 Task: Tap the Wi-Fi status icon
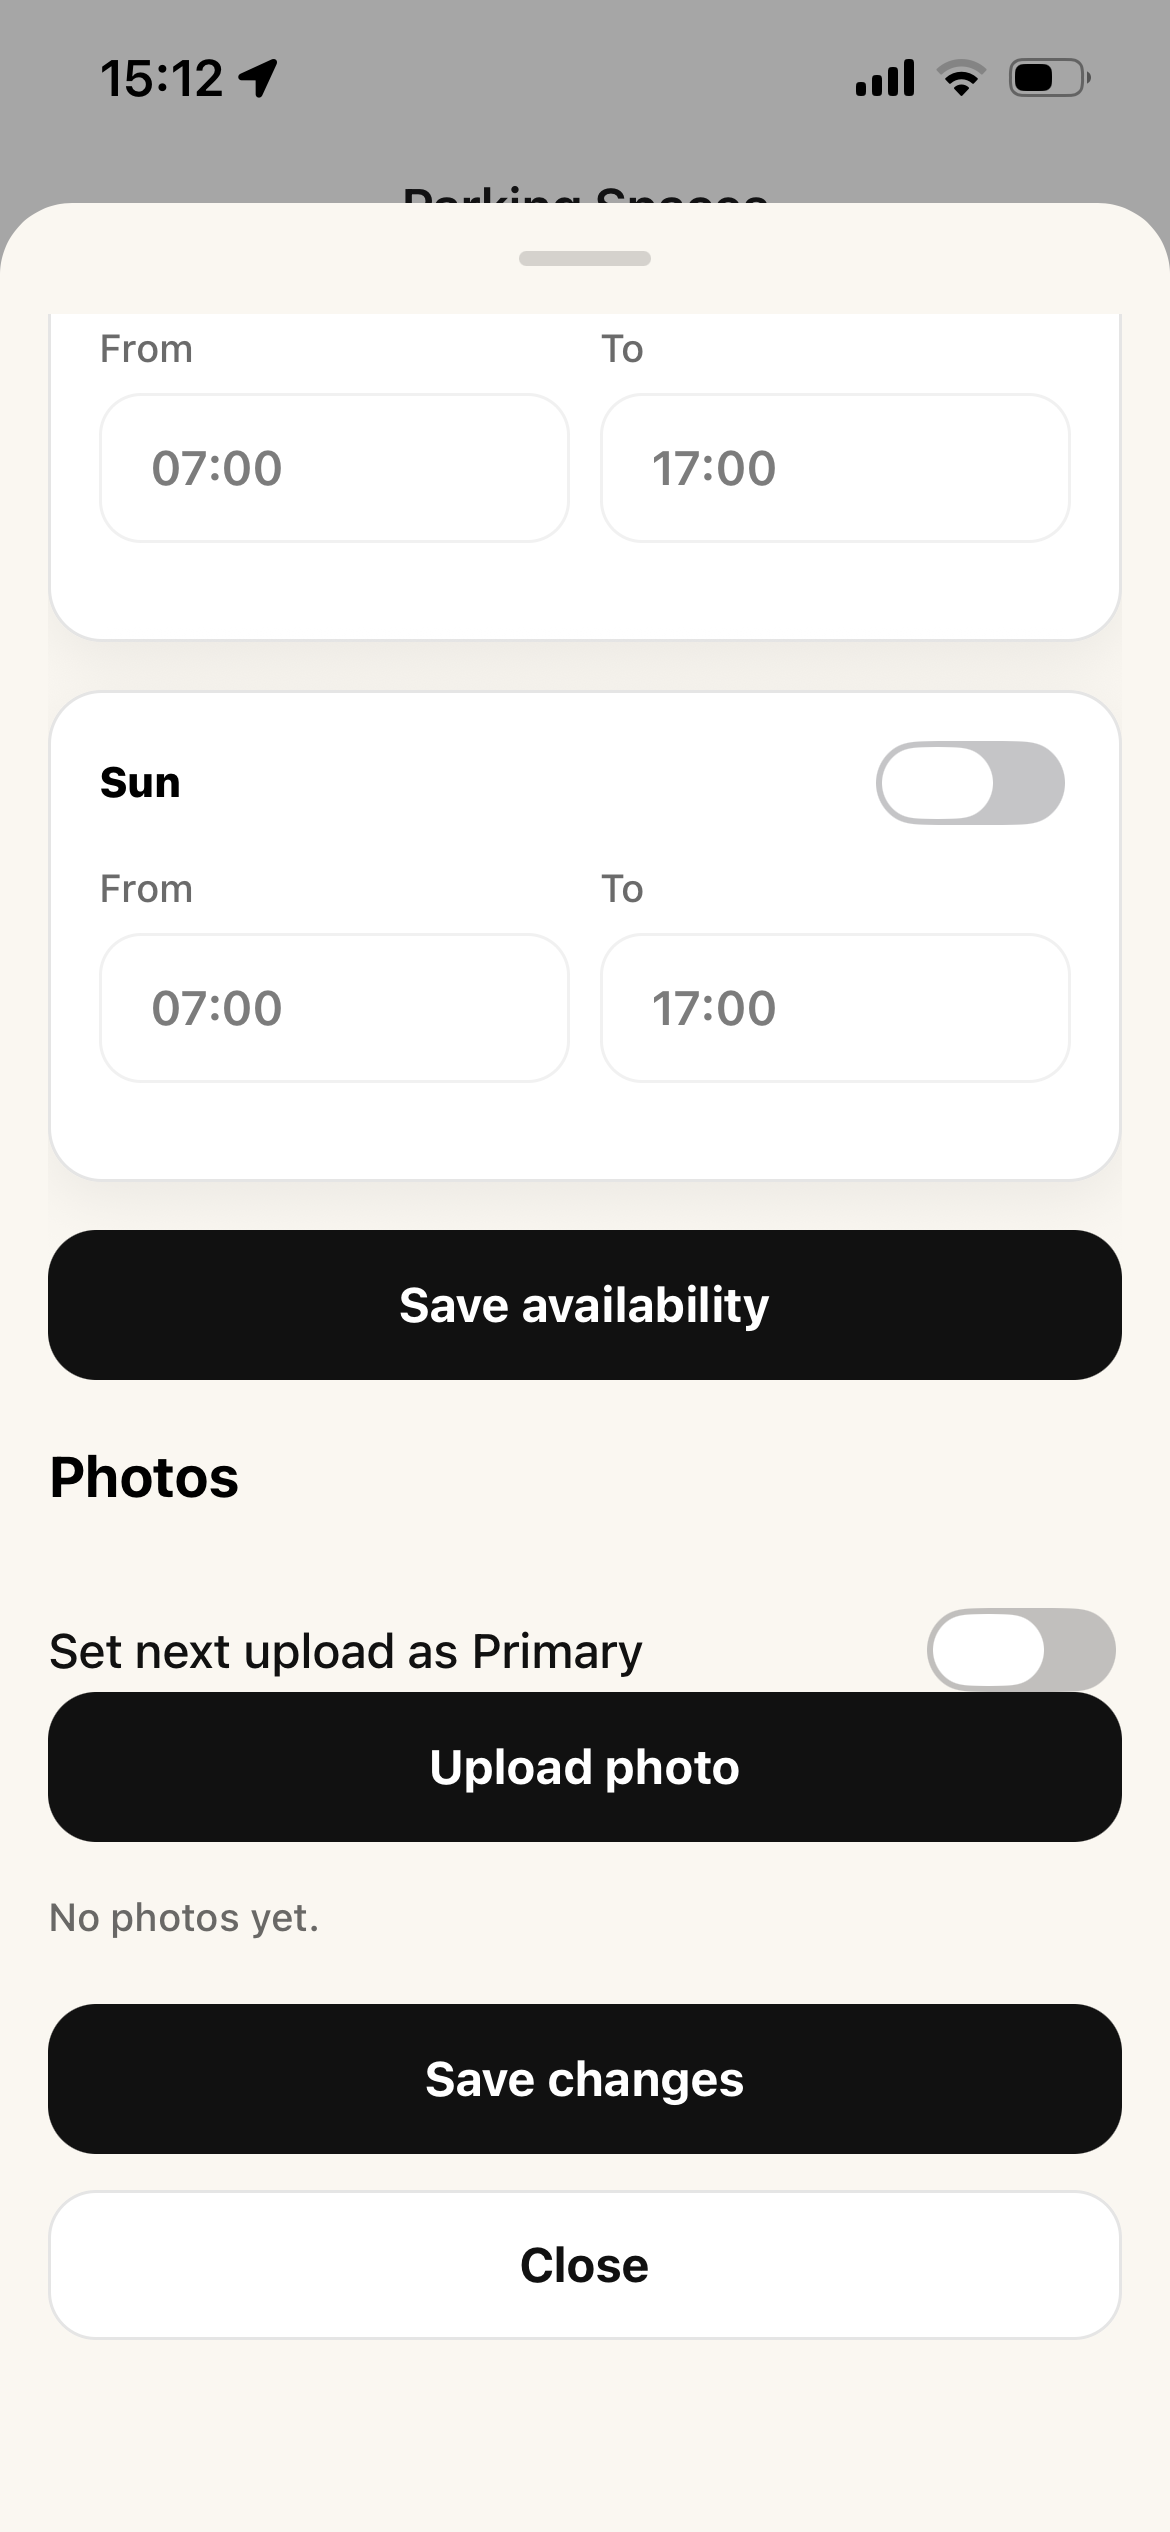tap(961, 78)
